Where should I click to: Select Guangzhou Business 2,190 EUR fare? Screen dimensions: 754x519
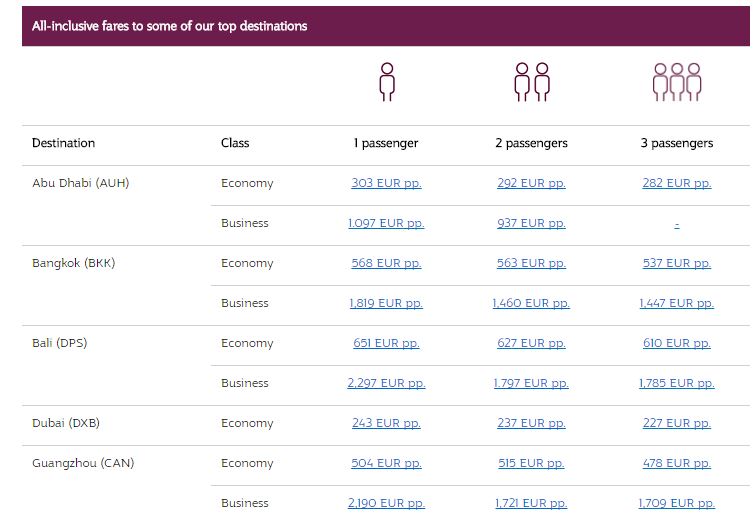(x=386, y=503)
